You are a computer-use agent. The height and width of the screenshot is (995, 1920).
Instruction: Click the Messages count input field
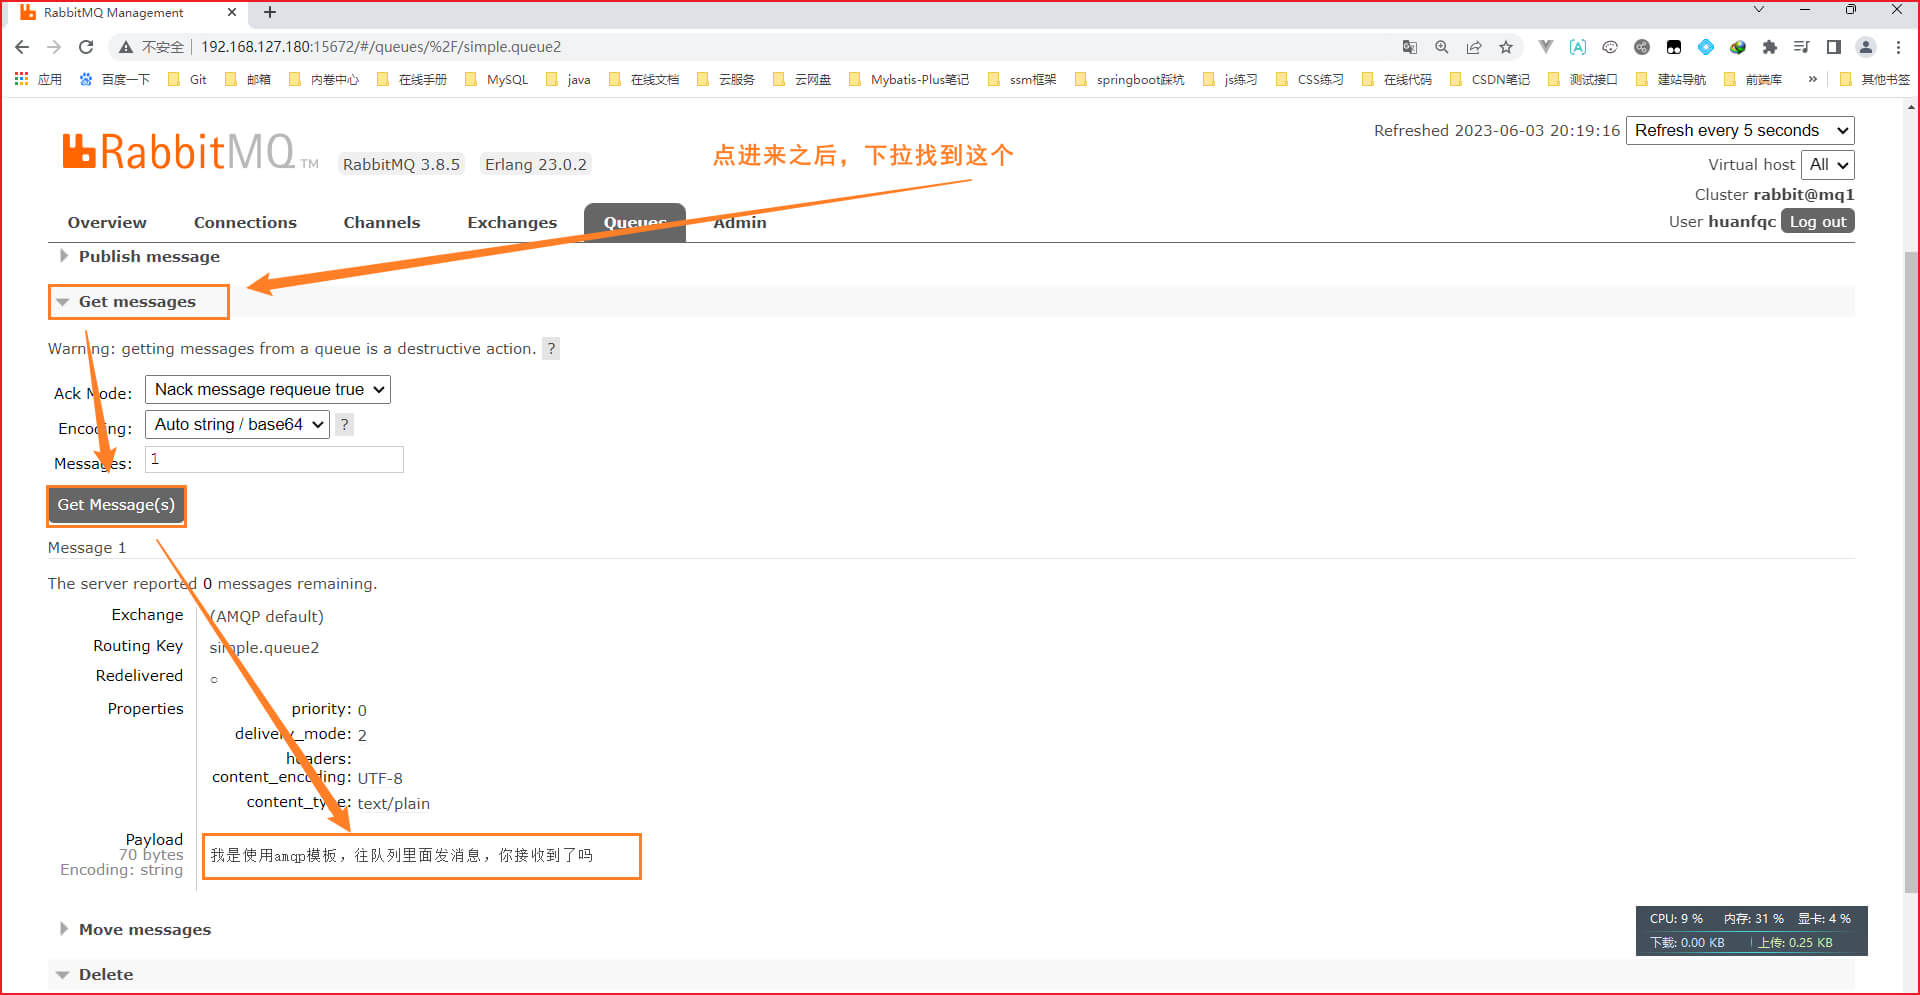coord(274,459)
